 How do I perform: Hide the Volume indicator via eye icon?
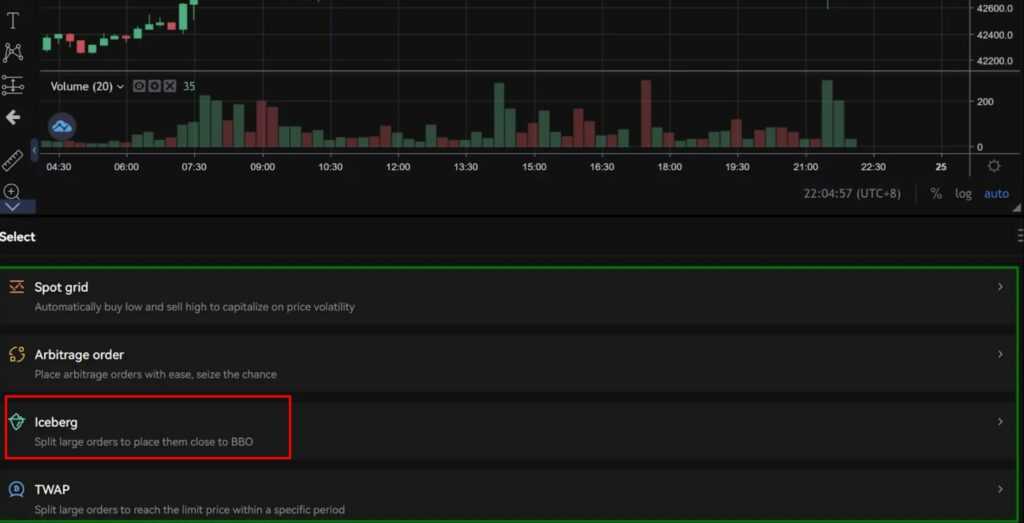coord(140,86)
